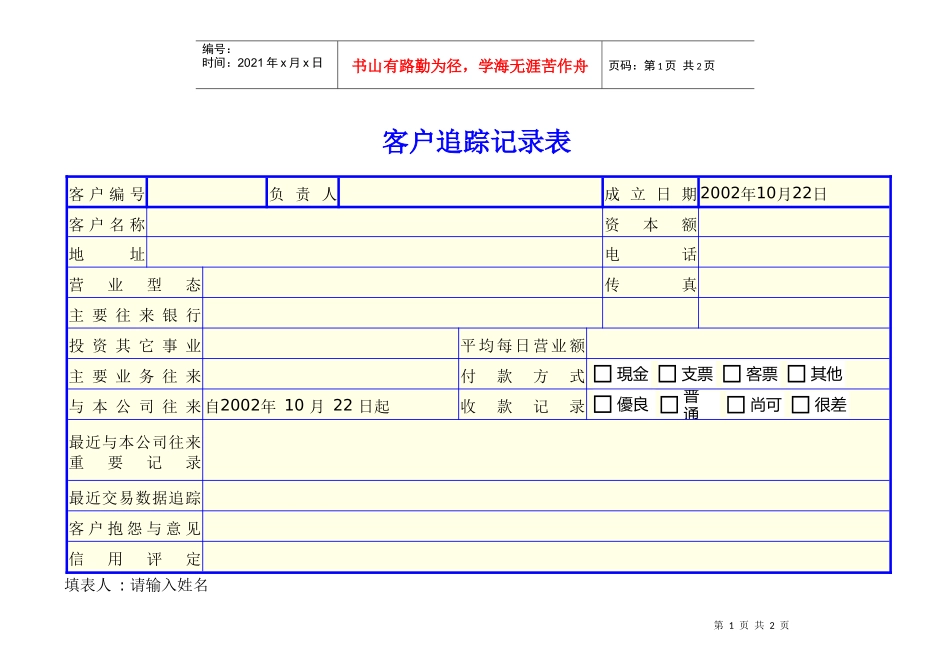Image resolution: width=950 pixels, height=672 pixels.
Task: Click the 负责人 input cell
Action: point(470,193)
